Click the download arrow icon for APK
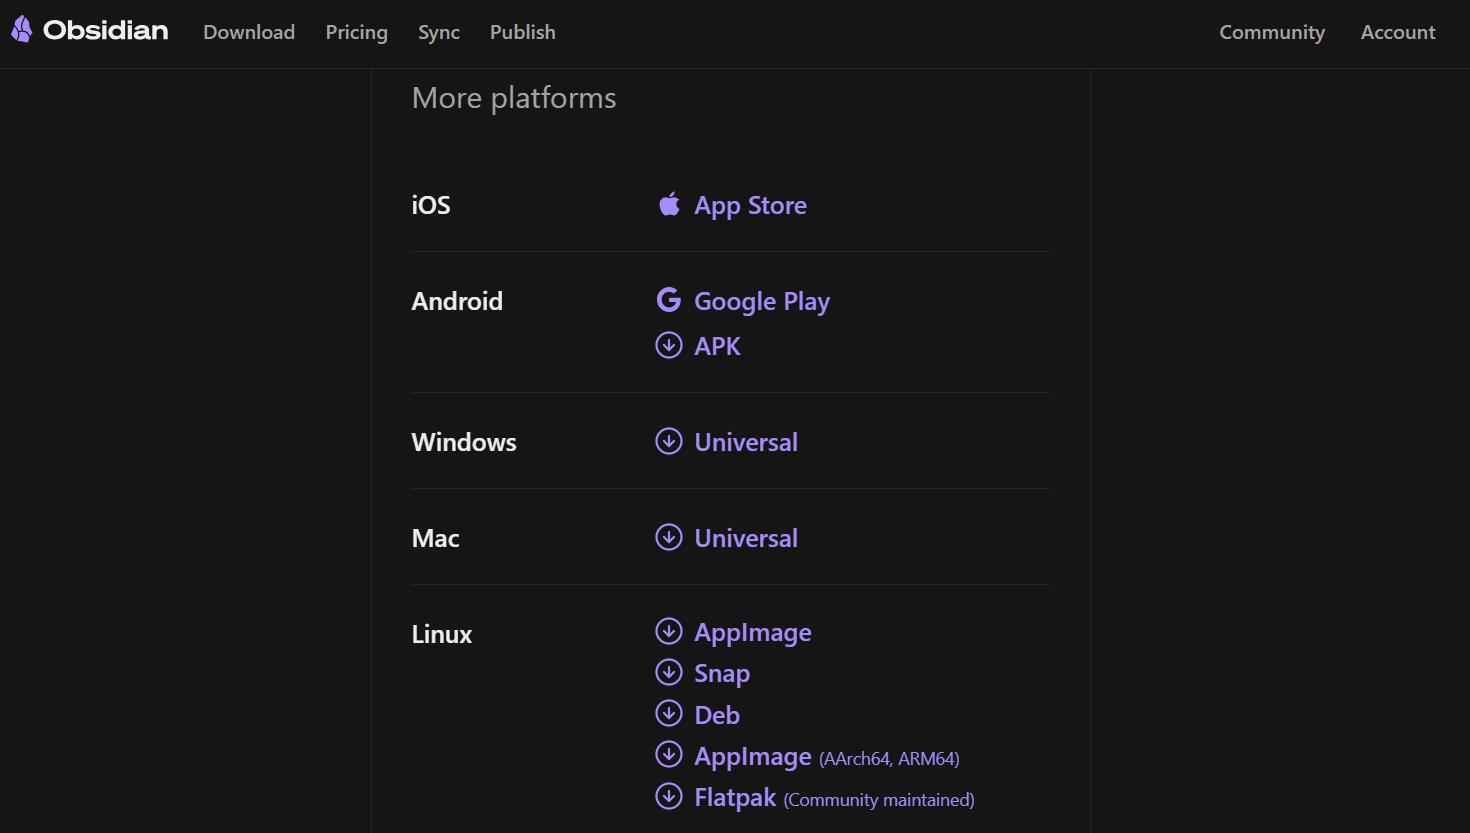This screenshot has height=833, width=1470. click(x=668, y=345)
